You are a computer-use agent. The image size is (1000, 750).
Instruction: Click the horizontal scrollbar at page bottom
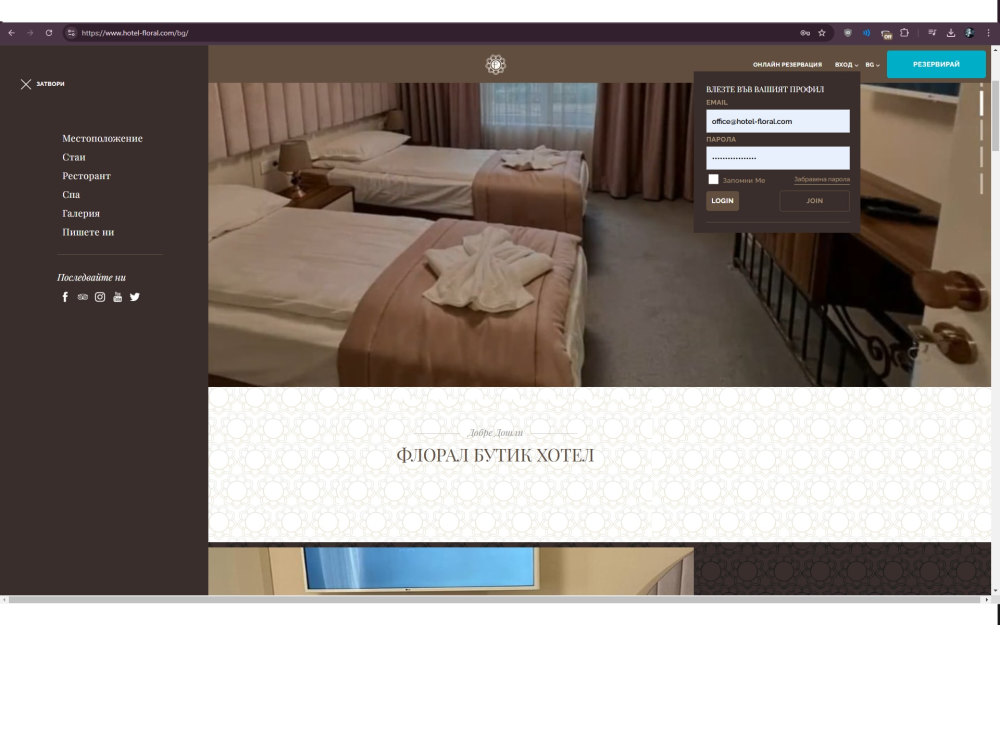coord(494,599)
